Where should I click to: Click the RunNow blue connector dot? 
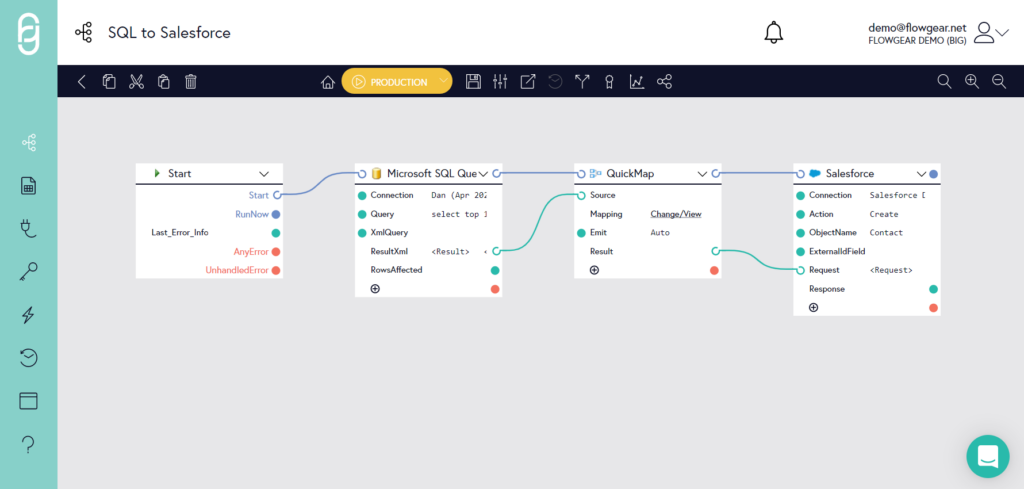[276, 214]
